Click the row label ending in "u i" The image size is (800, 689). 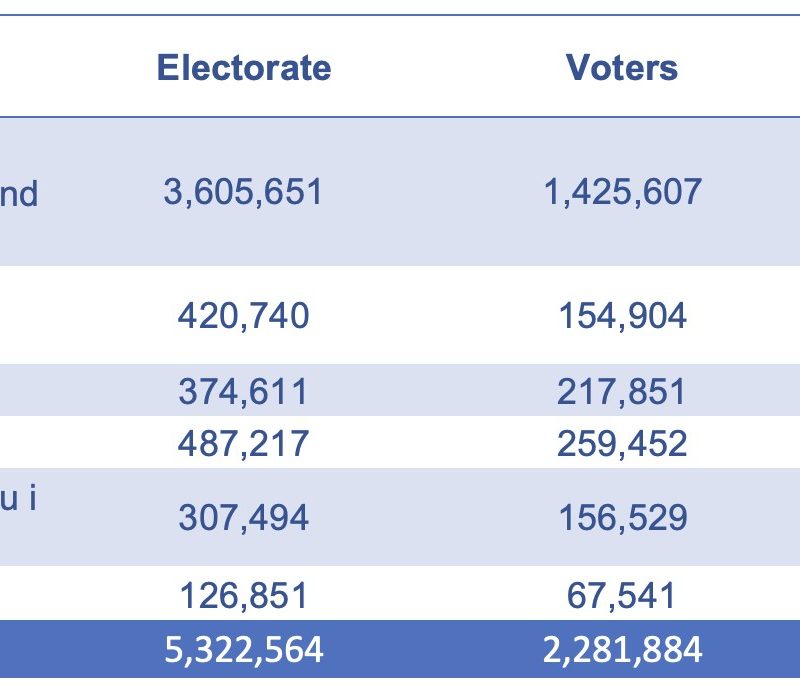tap(18, 498)
